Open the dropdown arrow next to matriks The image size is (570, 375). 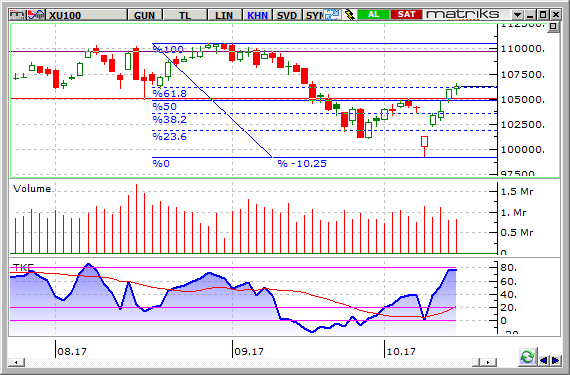click(517, 15)
